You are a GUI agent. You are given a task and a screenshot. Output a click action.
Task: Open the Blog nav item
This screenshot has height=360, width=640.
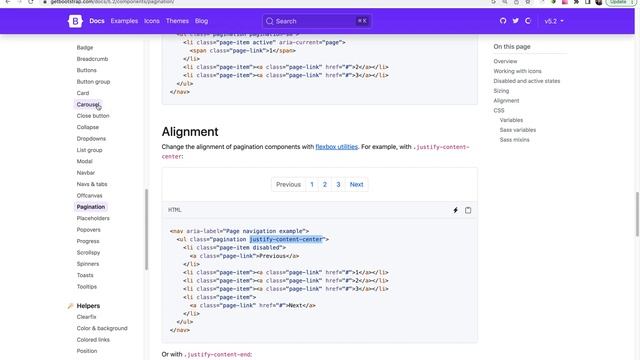pos(201,21)
